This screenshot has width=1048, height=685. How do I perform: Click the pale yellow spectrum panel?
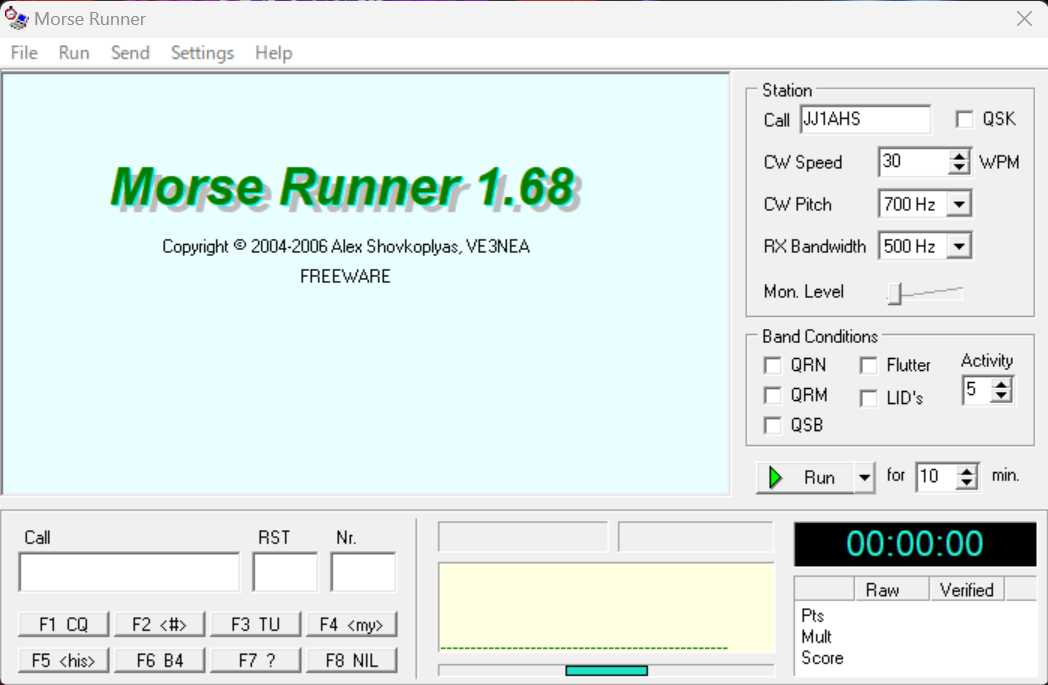(x=606, y=607)
